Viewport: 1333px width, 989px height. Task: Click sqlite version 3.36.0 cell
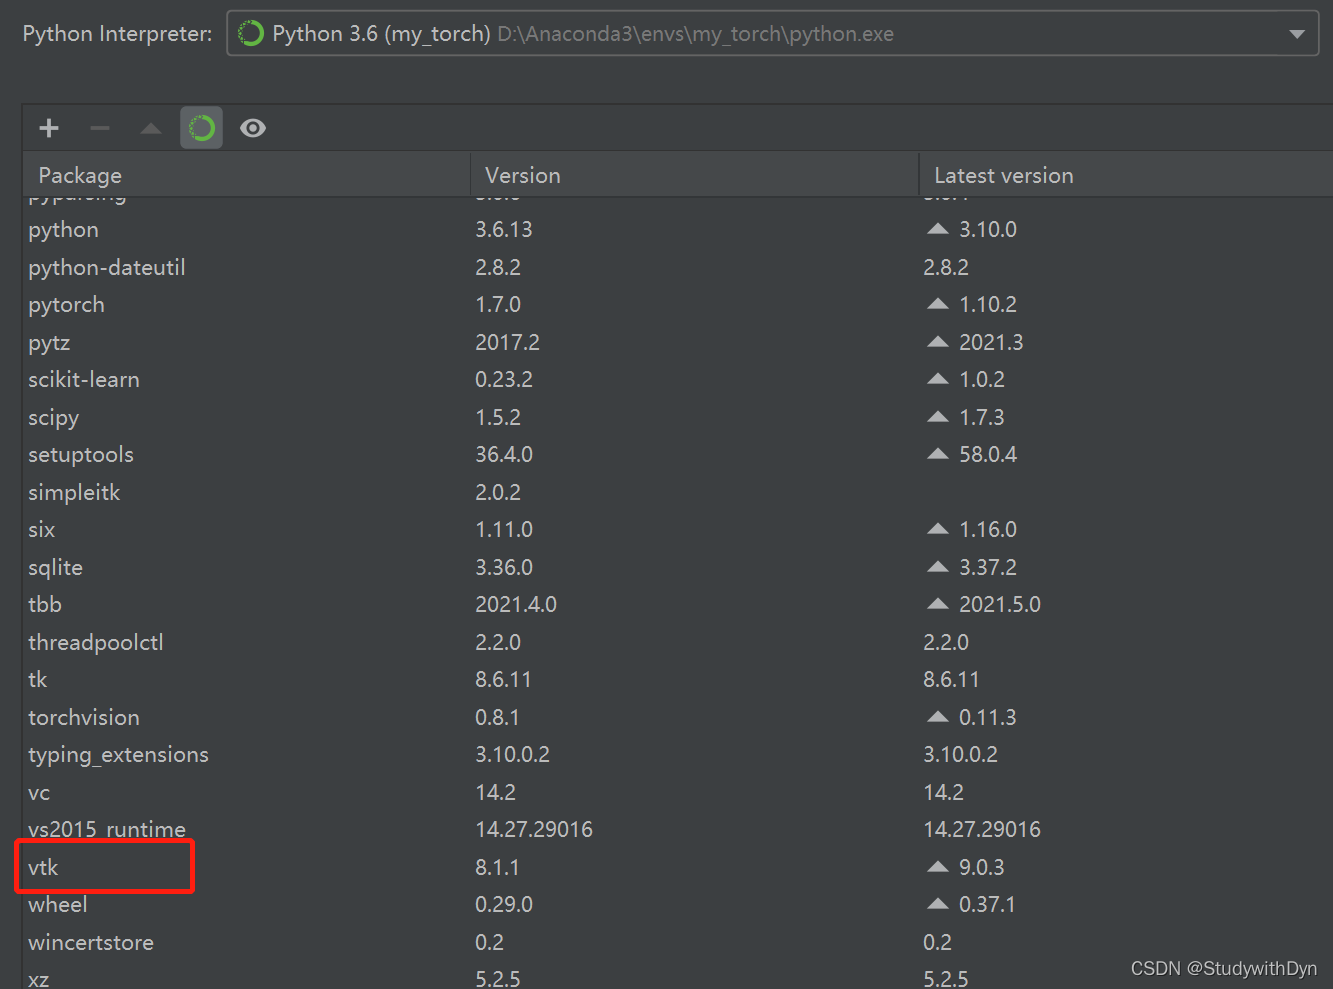pyautogui.click(x=504, y=567)
